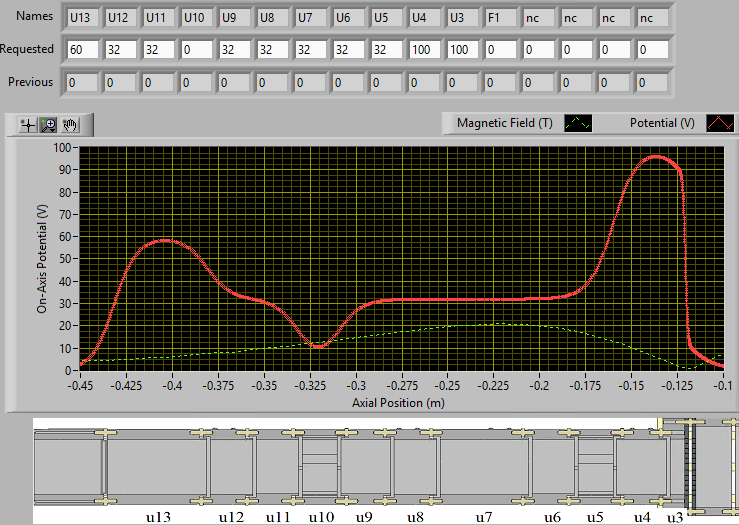Screen dimensions: 739x525
Task: Click the u3 electrode label in diagram
Action: (675, 517)
